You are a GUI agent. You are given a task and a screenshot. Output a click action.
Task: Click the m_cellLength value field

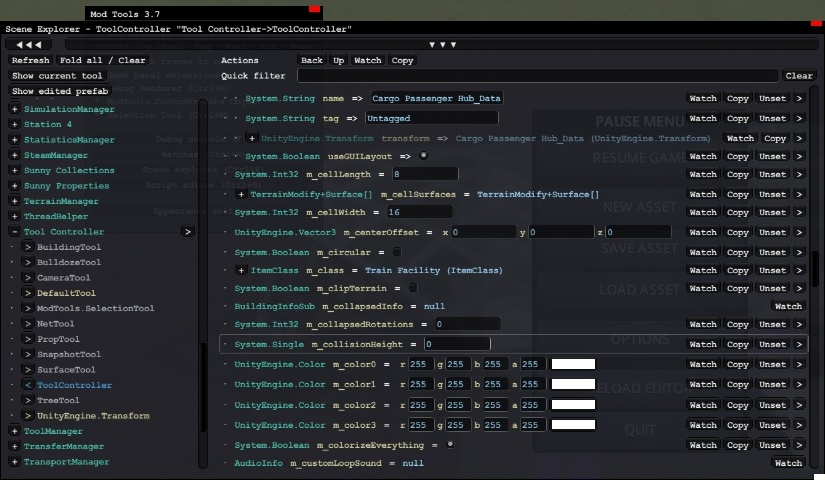[x=425, y=174]
